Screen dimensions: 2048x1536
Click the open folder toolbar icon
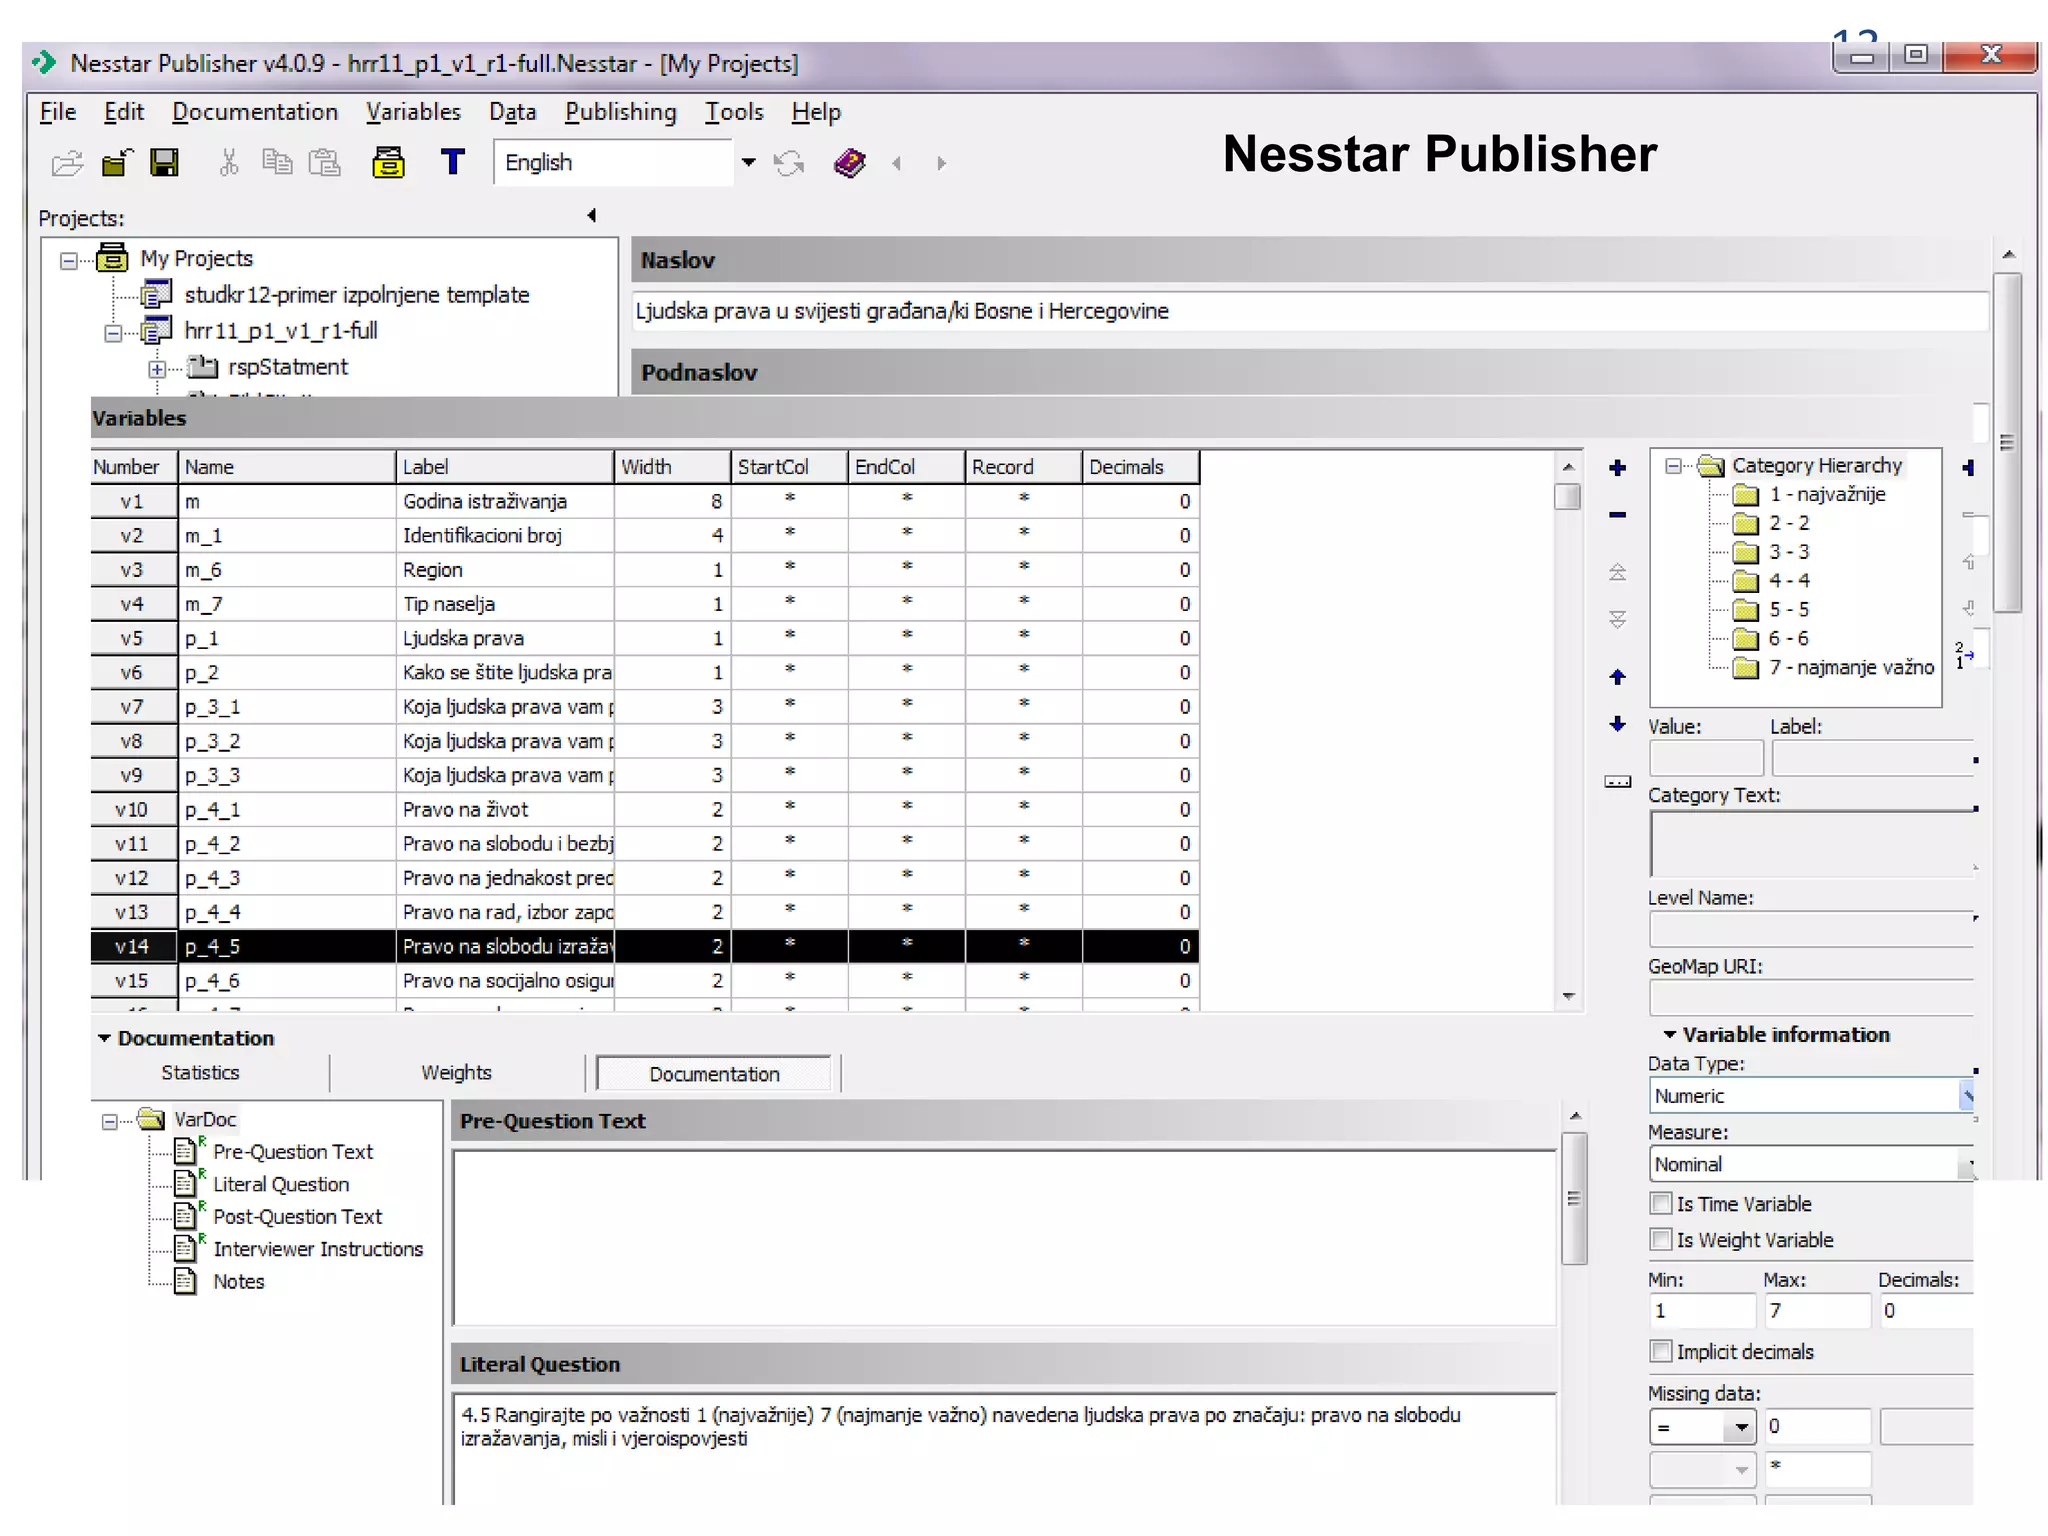(x=67, y=162)
